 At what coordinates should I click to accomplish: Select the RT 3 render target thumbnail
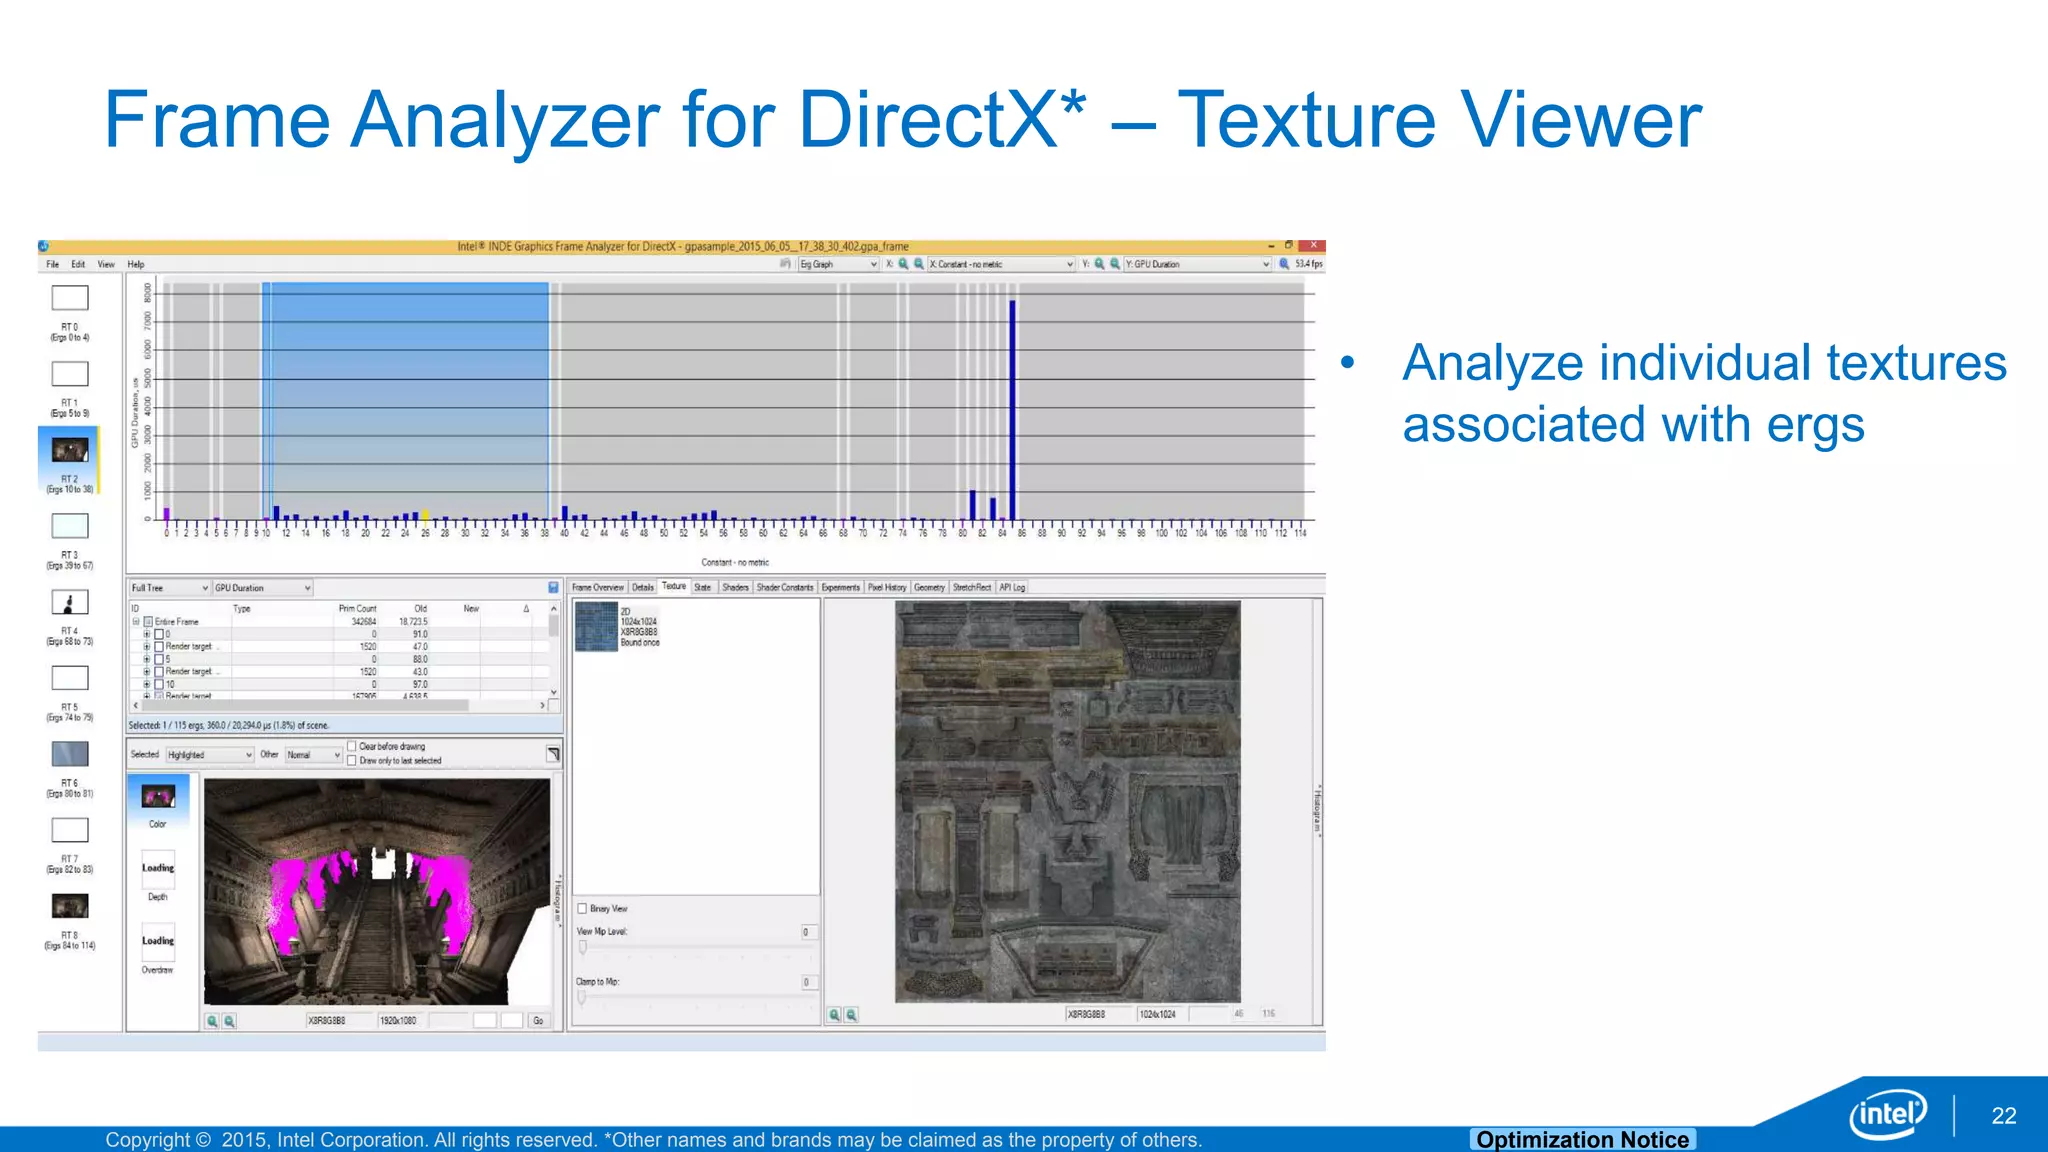[x=70, y=526]
